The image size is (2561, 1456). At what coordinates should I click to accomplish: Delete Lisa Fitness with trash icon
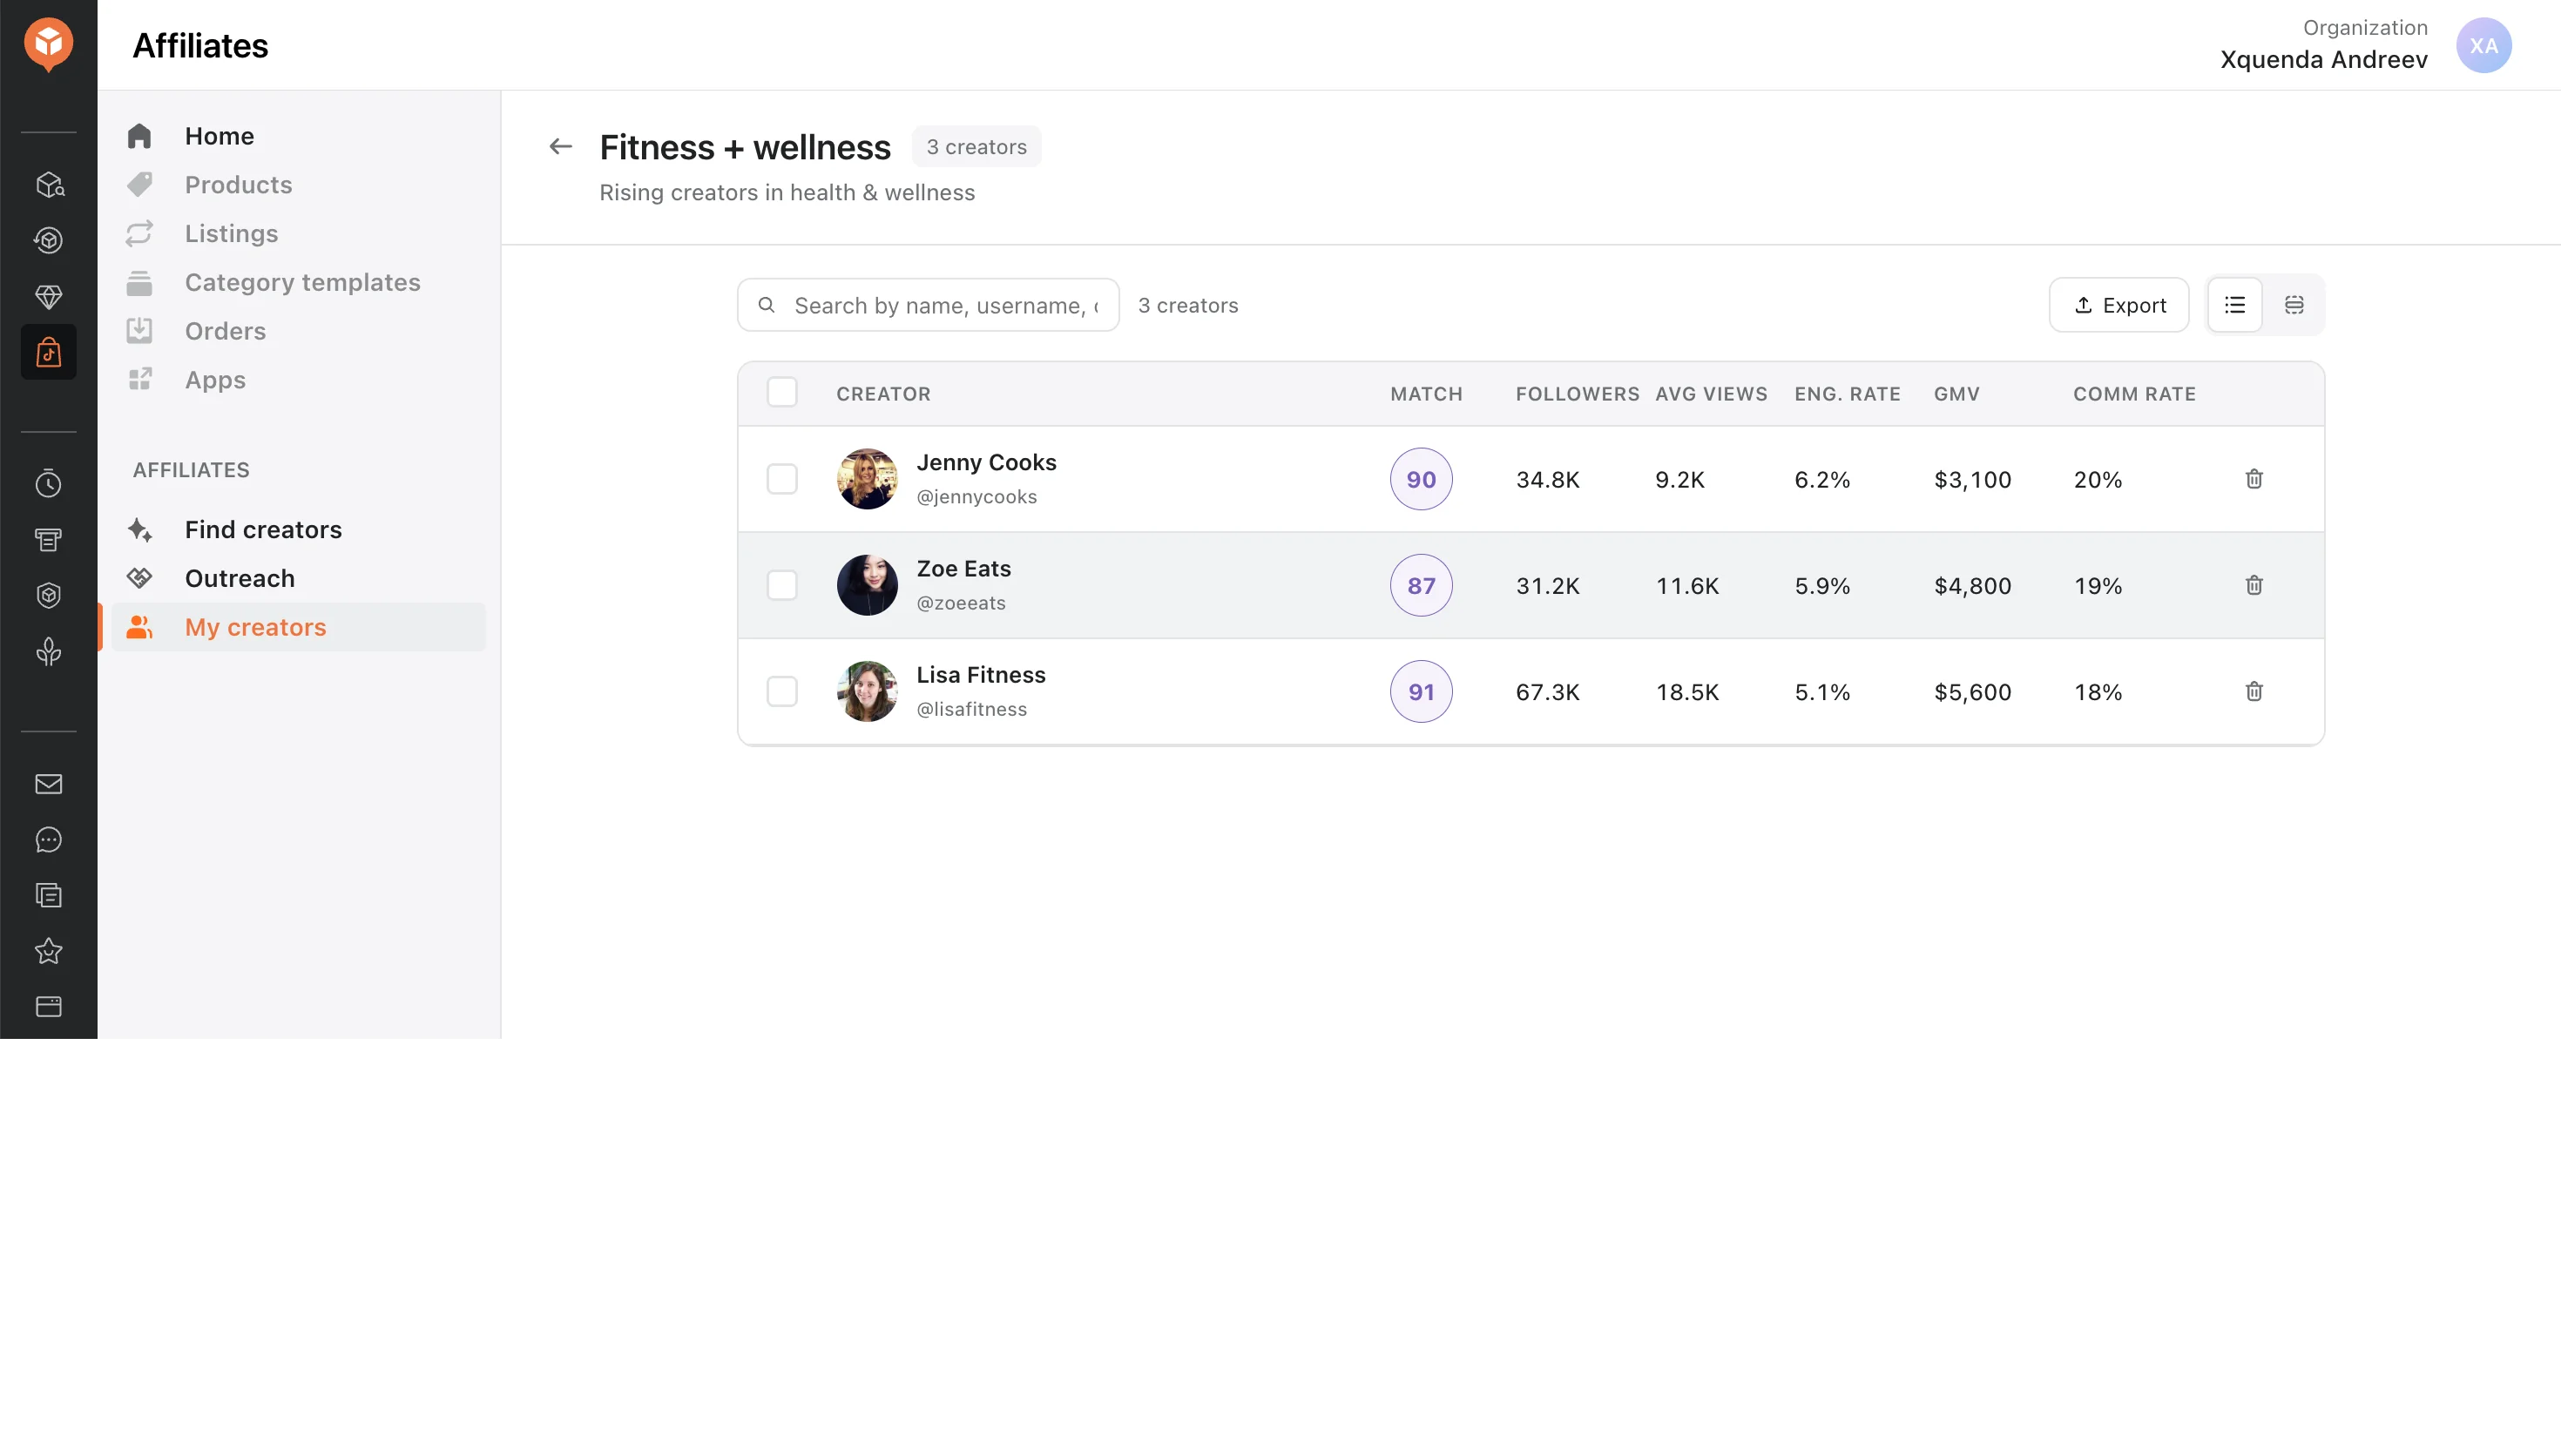pos(2253,691)
